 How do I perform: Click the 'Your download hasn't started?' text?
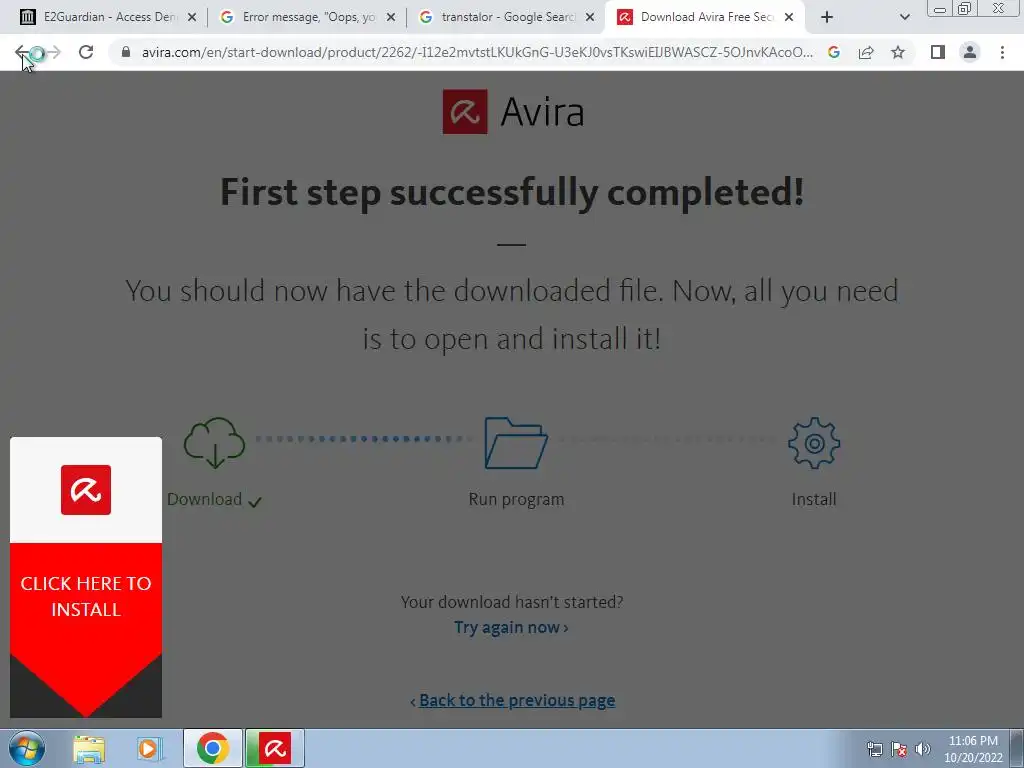[x=512, y=601]
